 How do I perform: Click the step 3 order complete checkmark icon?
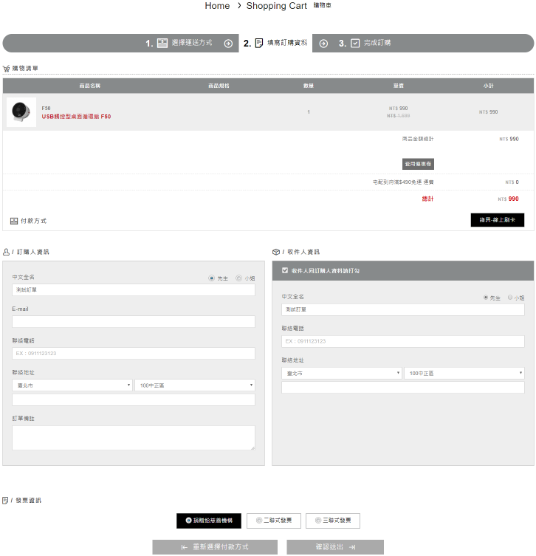[x=355, y=43]
